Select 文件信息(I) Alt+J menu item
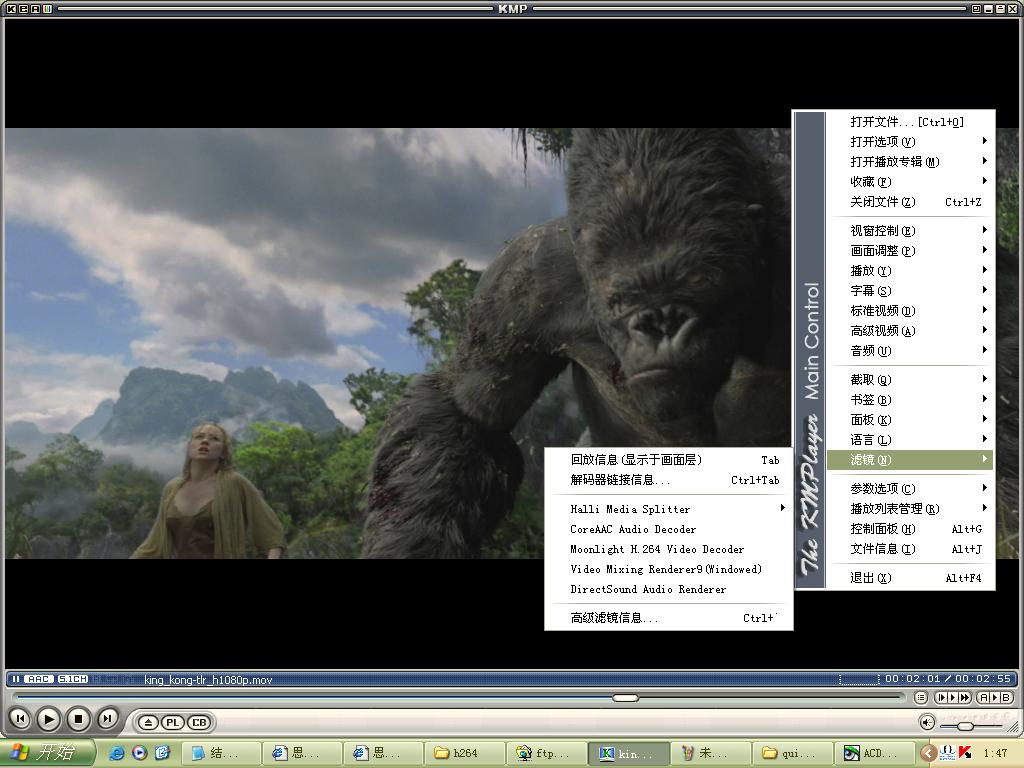This screenshot has width=1024, height=768. 910,549
